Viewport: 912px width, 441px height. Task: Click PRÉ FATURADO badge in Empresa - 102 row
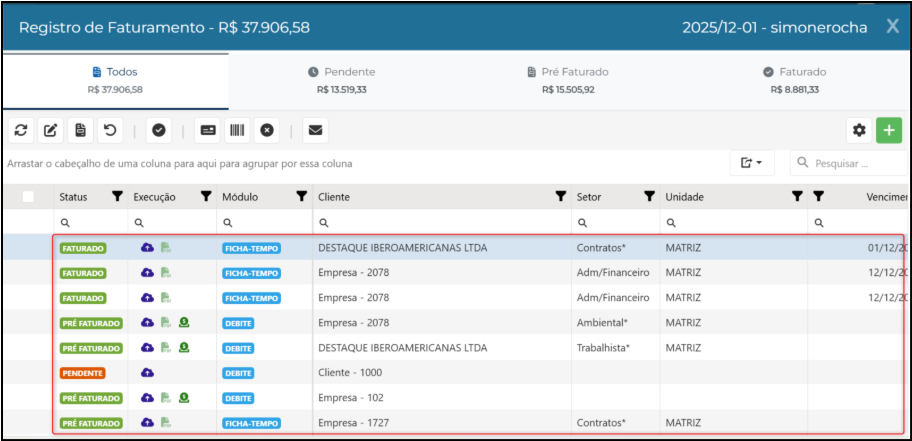click(91, 398)
